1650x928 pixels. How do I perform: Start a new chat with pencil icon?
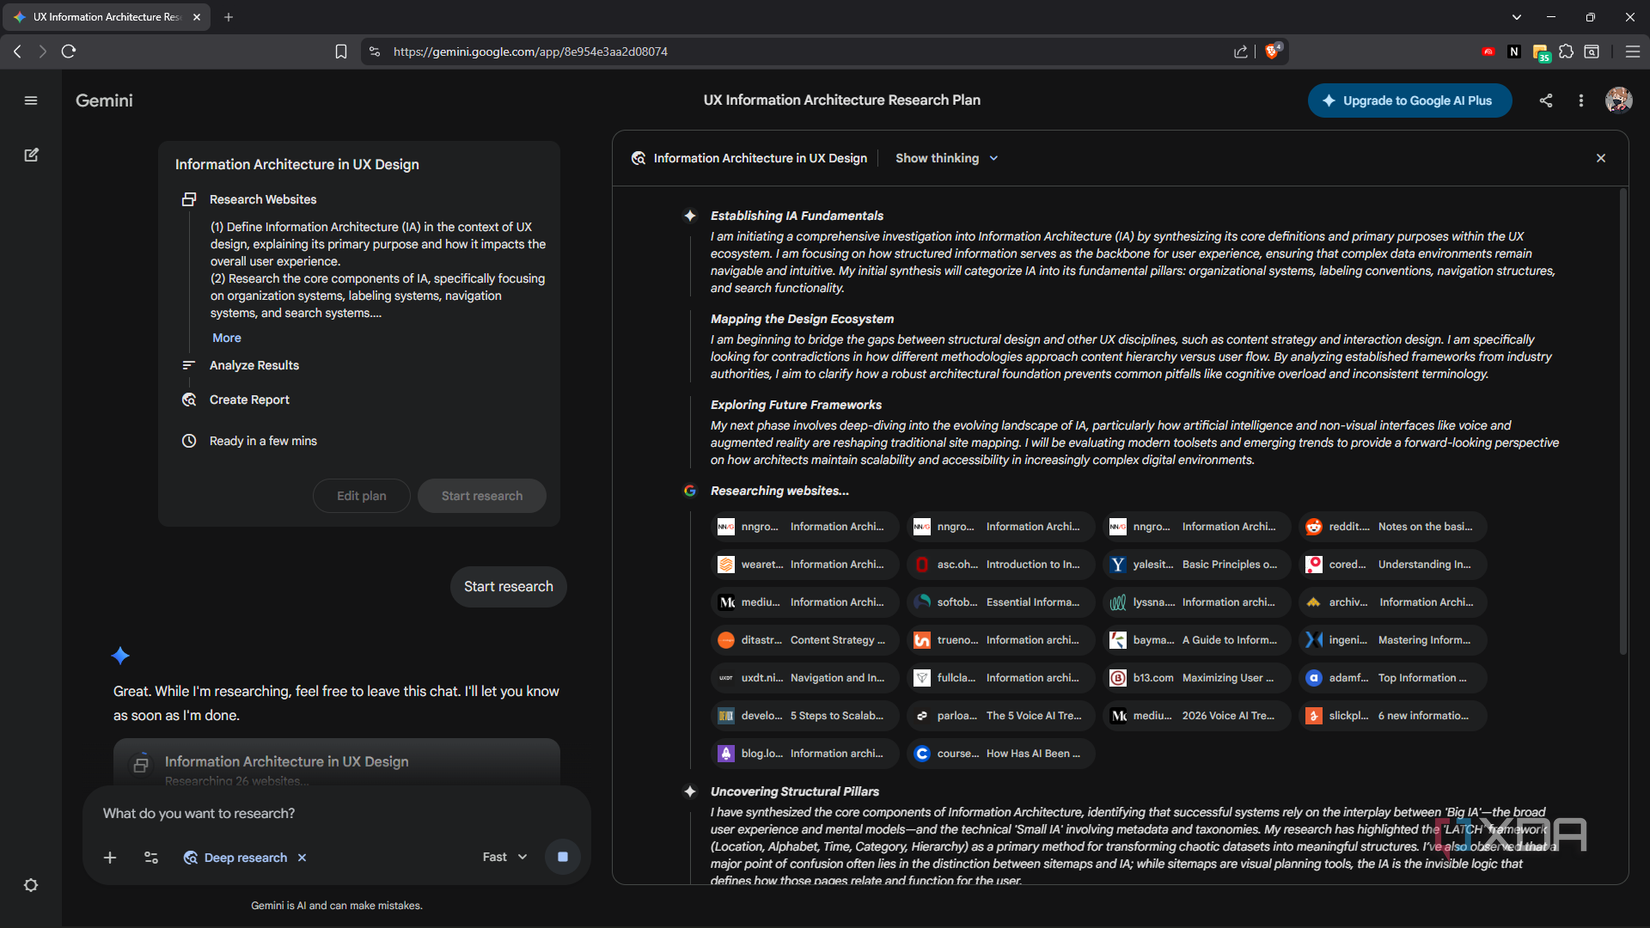point(31,155)
